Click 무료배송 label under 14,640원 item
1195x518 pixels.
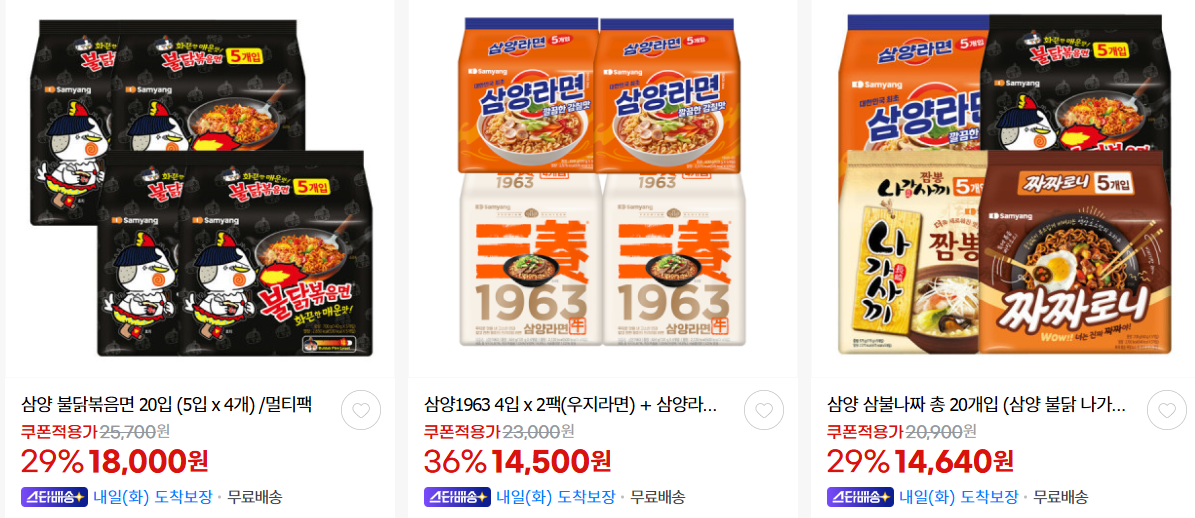coord(1060,497)
